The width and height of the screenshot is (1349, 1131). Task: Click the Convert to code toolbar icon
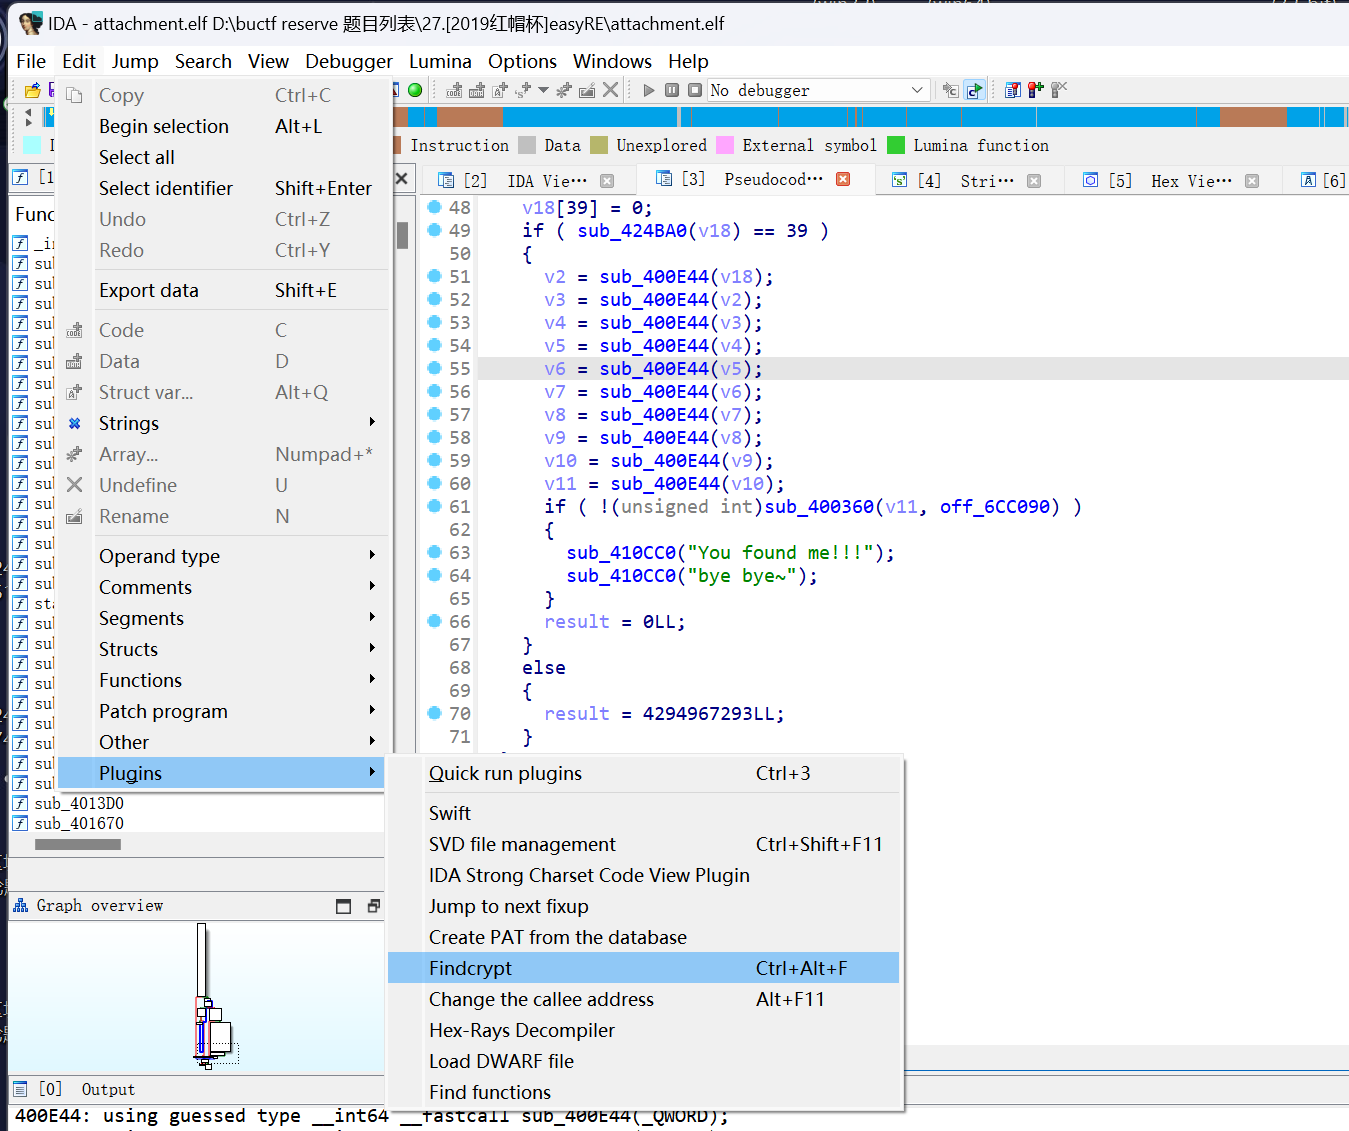point(454,90)
